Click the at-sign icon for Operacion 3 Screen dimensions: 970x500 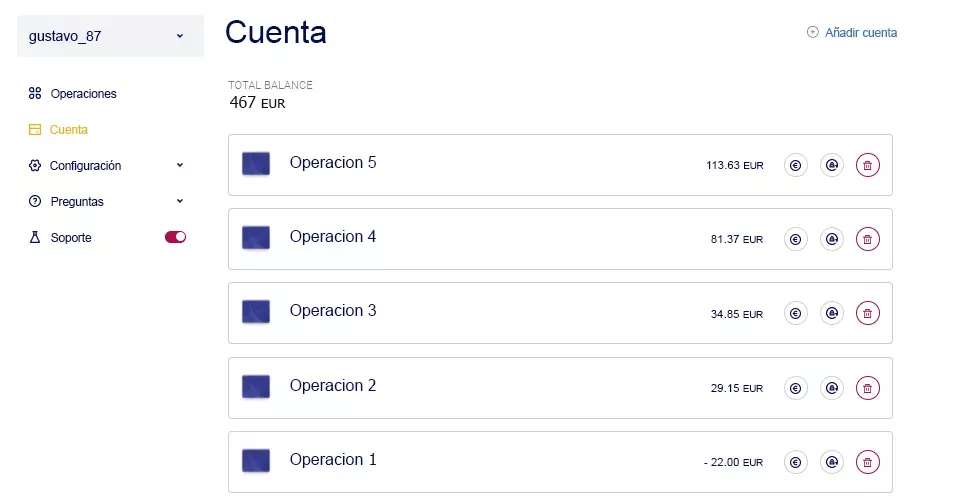(831, 314)
